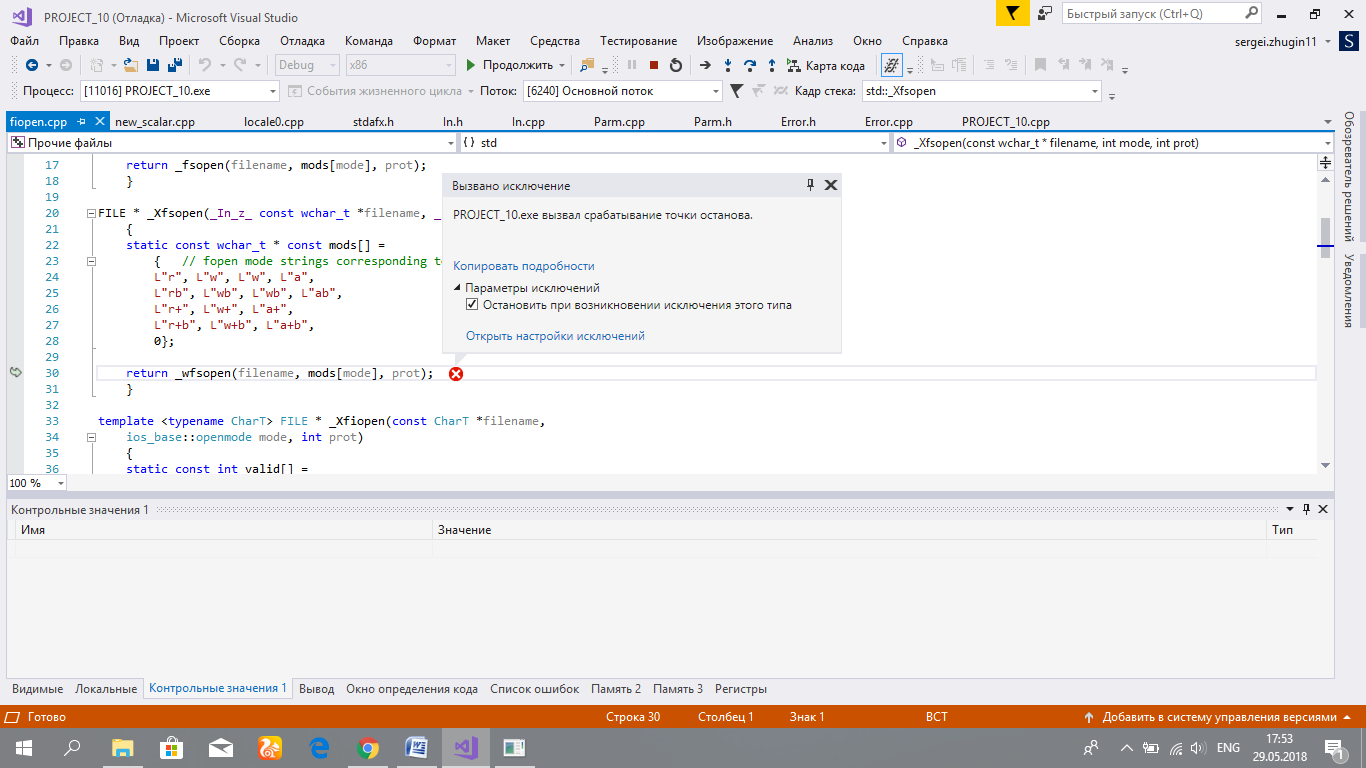Click 'Открыть настройки исключений' link
Image resolution: width=1366 pixels, height=768 pixels.
point(555,336)
